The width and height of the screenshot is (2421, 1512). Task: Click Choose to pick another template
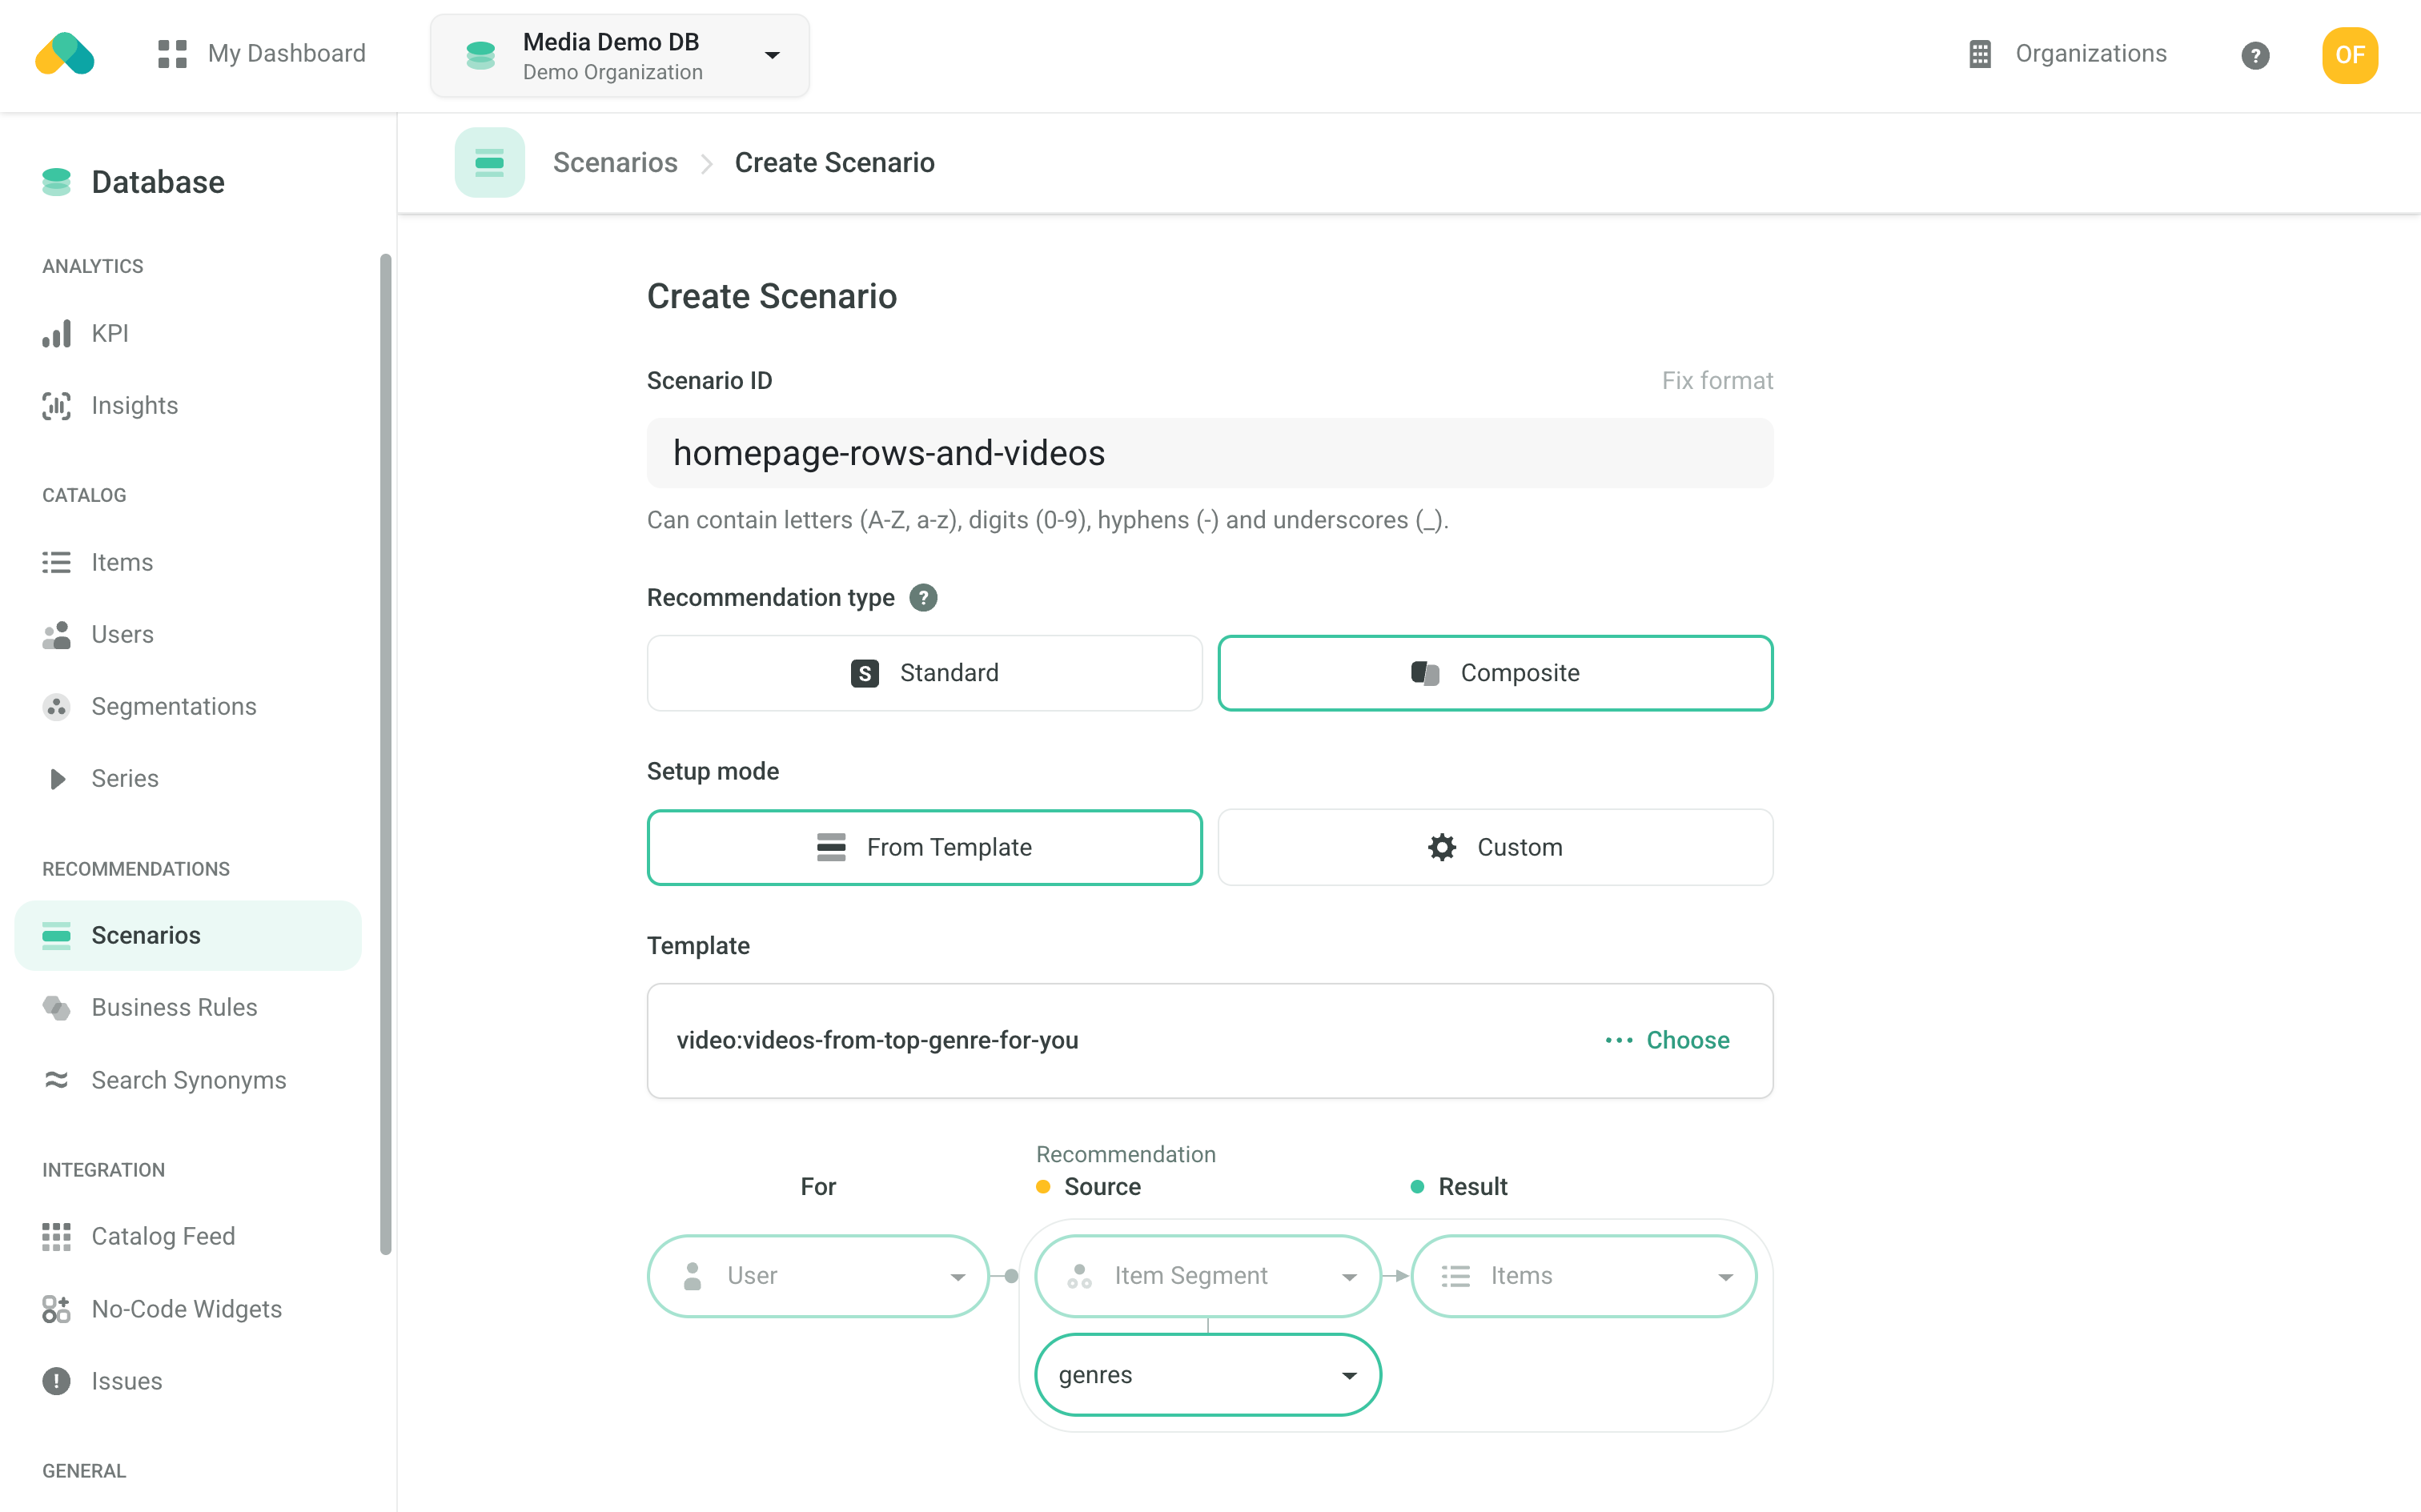pyautogui.click(x=1687, y=1040)
